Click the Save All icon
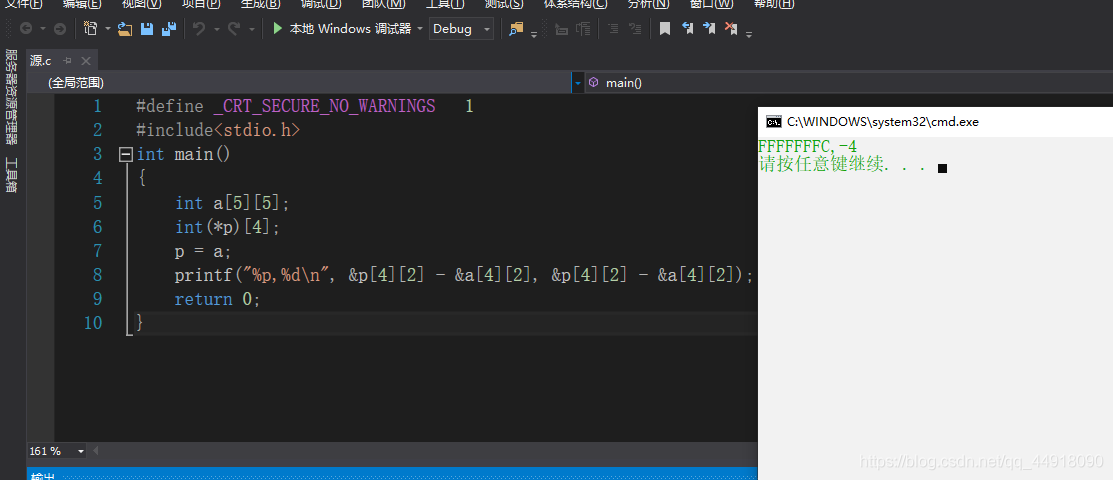This screenshot has width=1113, height=480. point(169,29)
